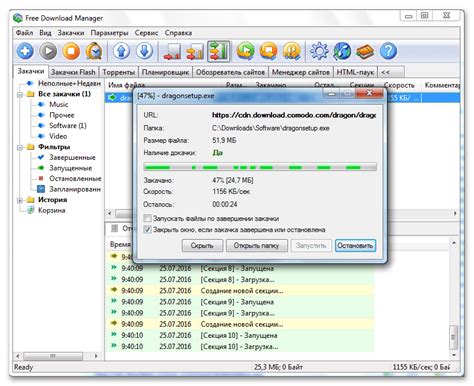474x386 pixels.
Task: Click the 25,3 МБ; 0 Байт status entry
Action: 278,367
